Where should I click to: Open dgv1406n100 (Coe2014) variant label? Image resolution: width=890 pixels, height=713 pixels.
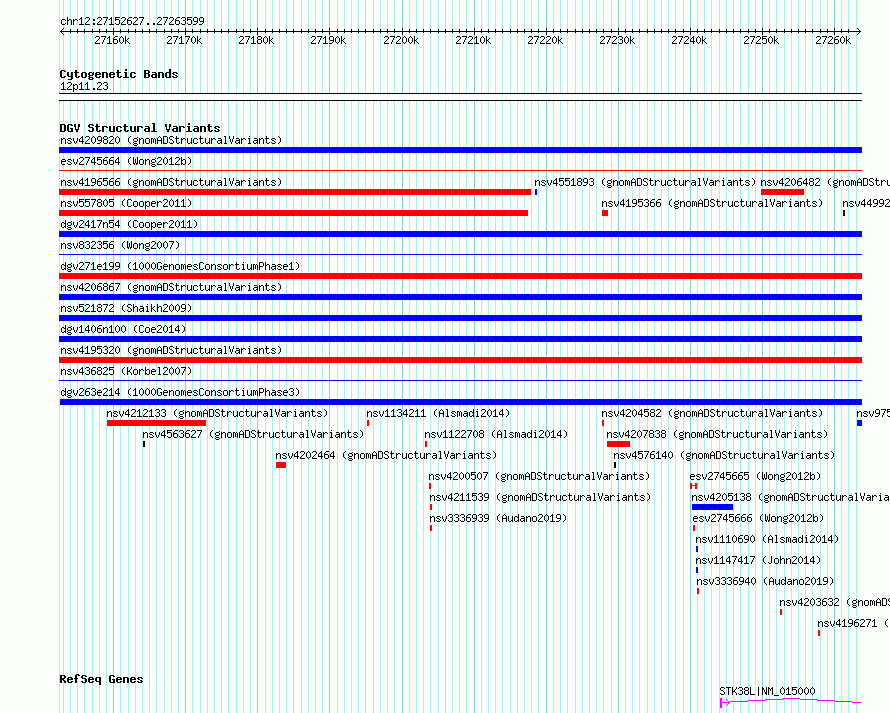pos(123,329)
